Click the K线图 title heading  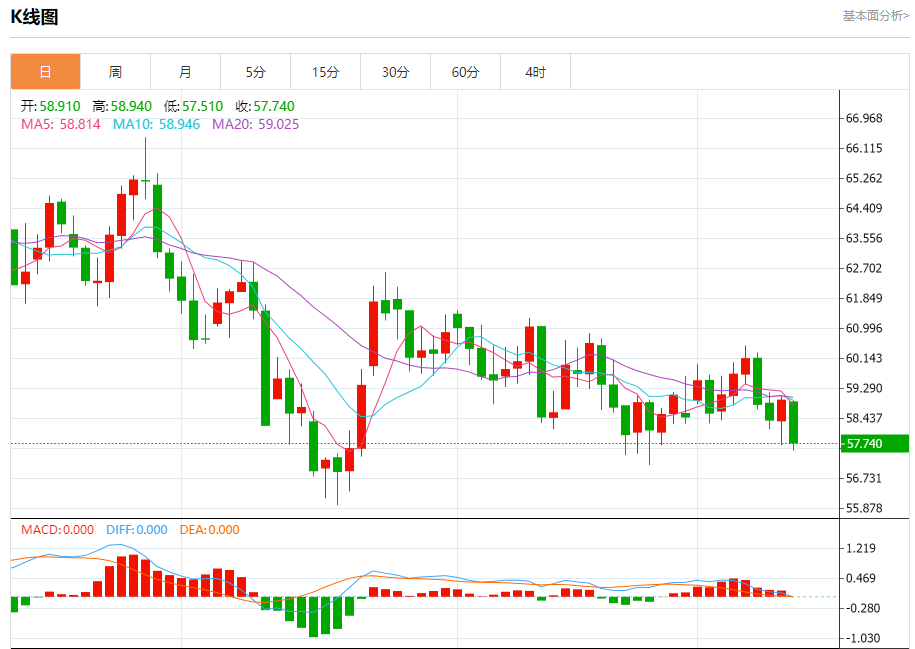(x=34, y=16)
